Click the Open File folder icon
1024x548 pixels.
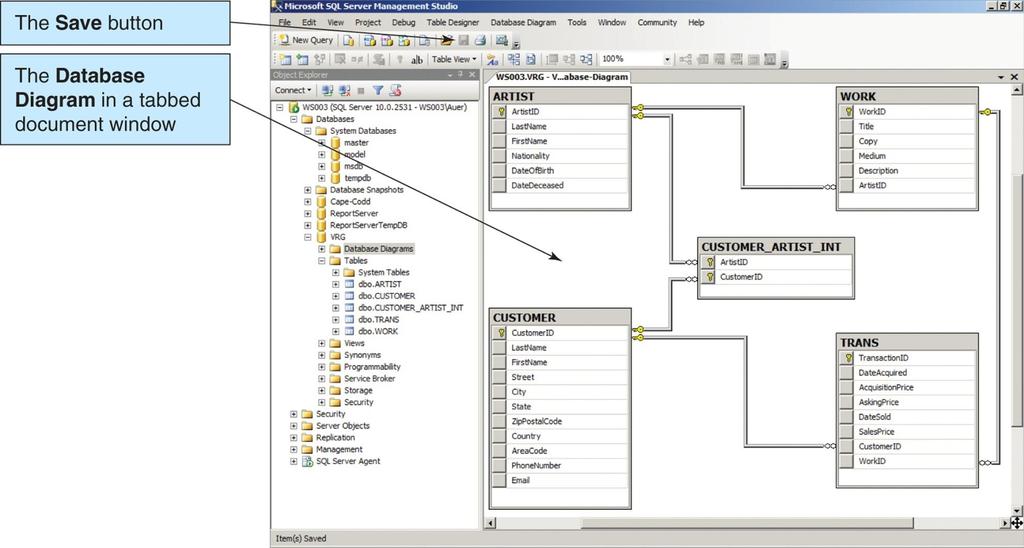446,40
